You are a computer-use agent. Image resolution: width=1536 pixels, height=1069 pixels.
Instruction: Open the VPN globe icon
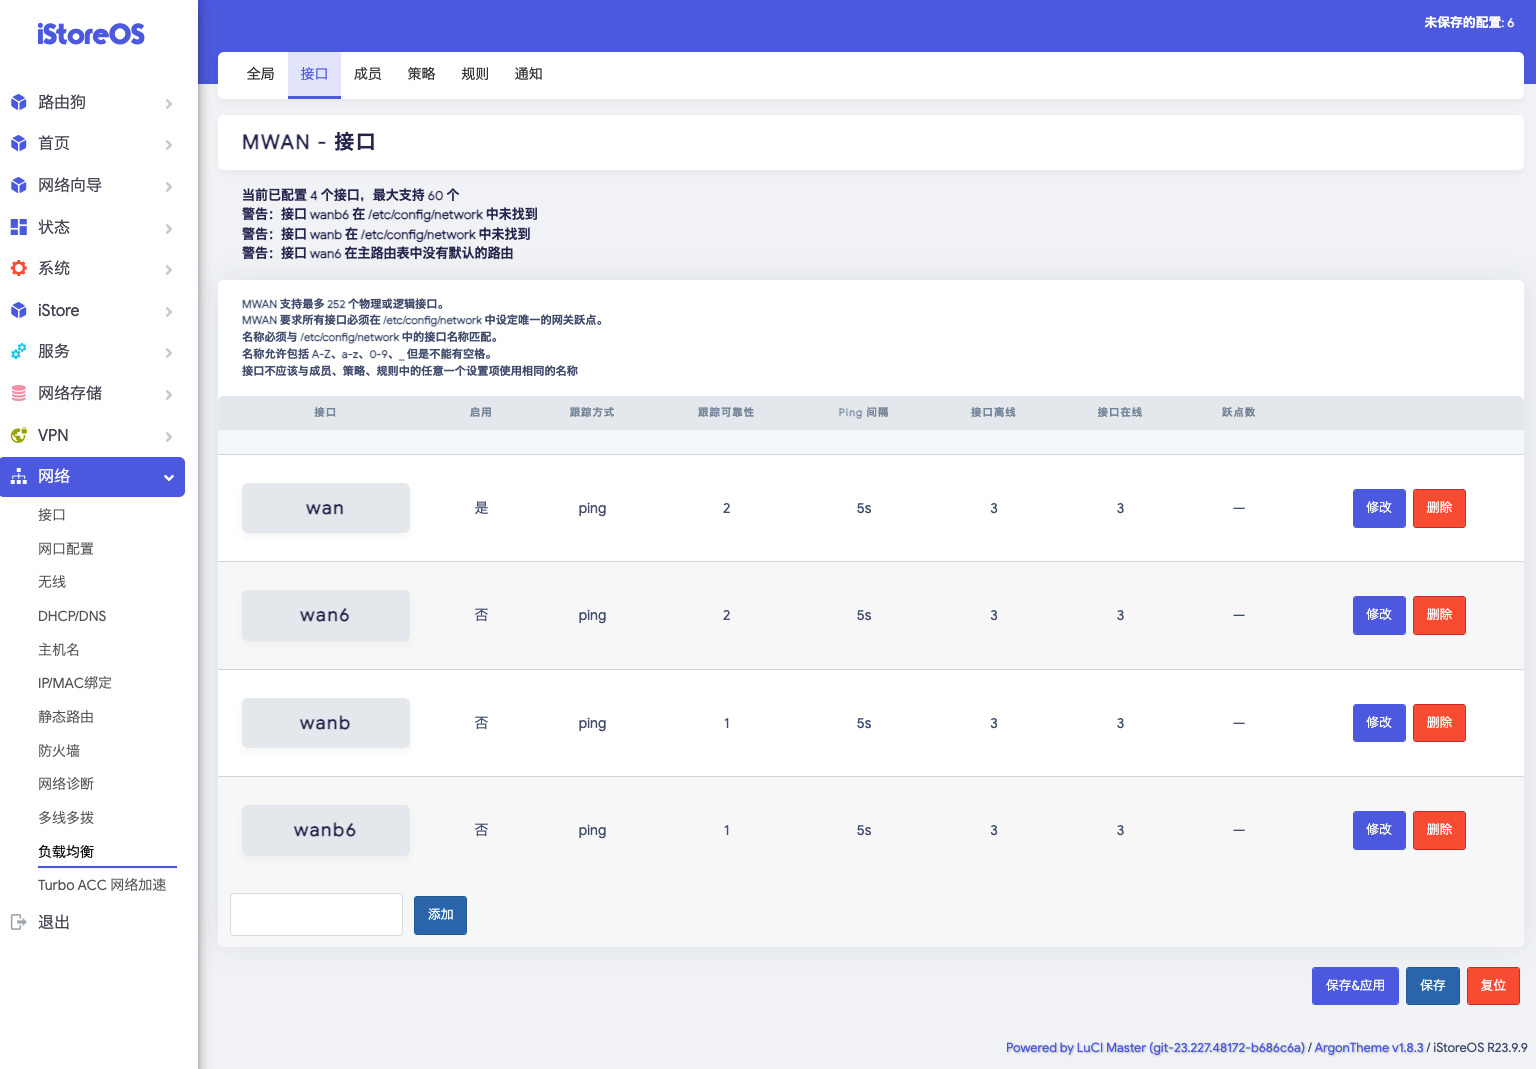point(18,435)
